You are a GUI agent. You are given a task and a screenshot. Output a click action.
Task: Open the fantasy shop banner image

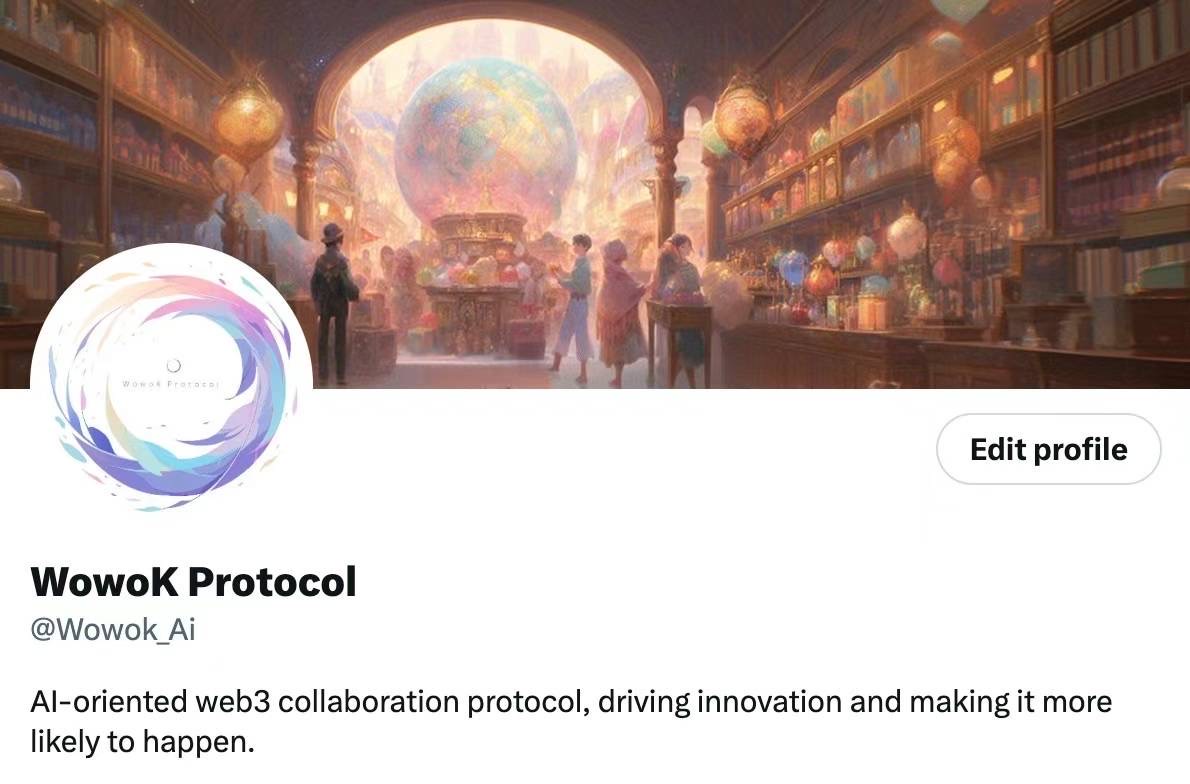tap(595, 194)
